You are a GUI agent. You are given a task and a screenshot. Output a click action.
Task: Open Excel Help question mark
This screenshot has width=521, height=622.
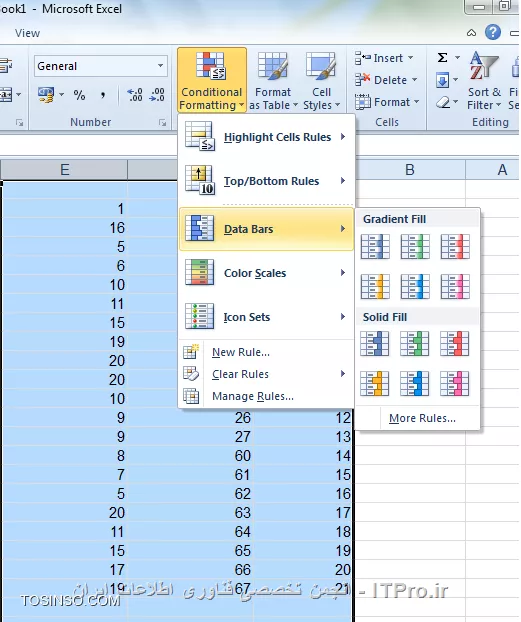[492, 33]
